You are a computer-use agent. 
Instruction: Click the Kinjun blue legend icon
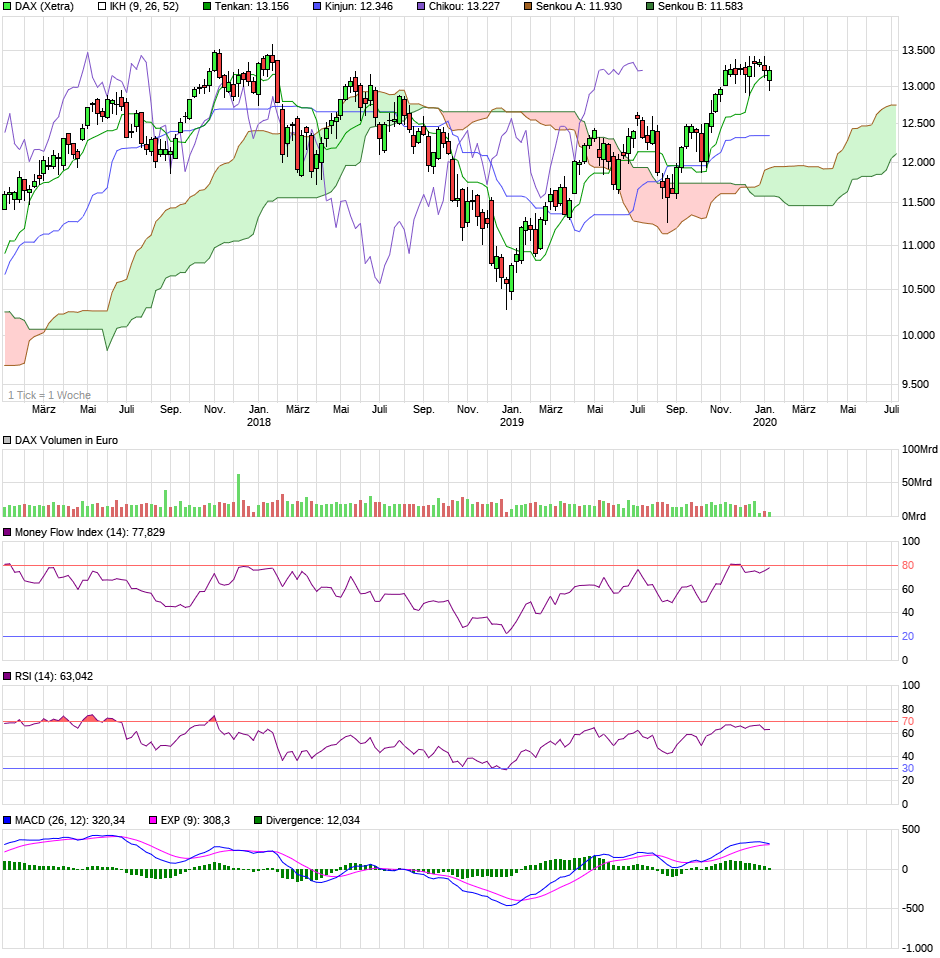316,8
